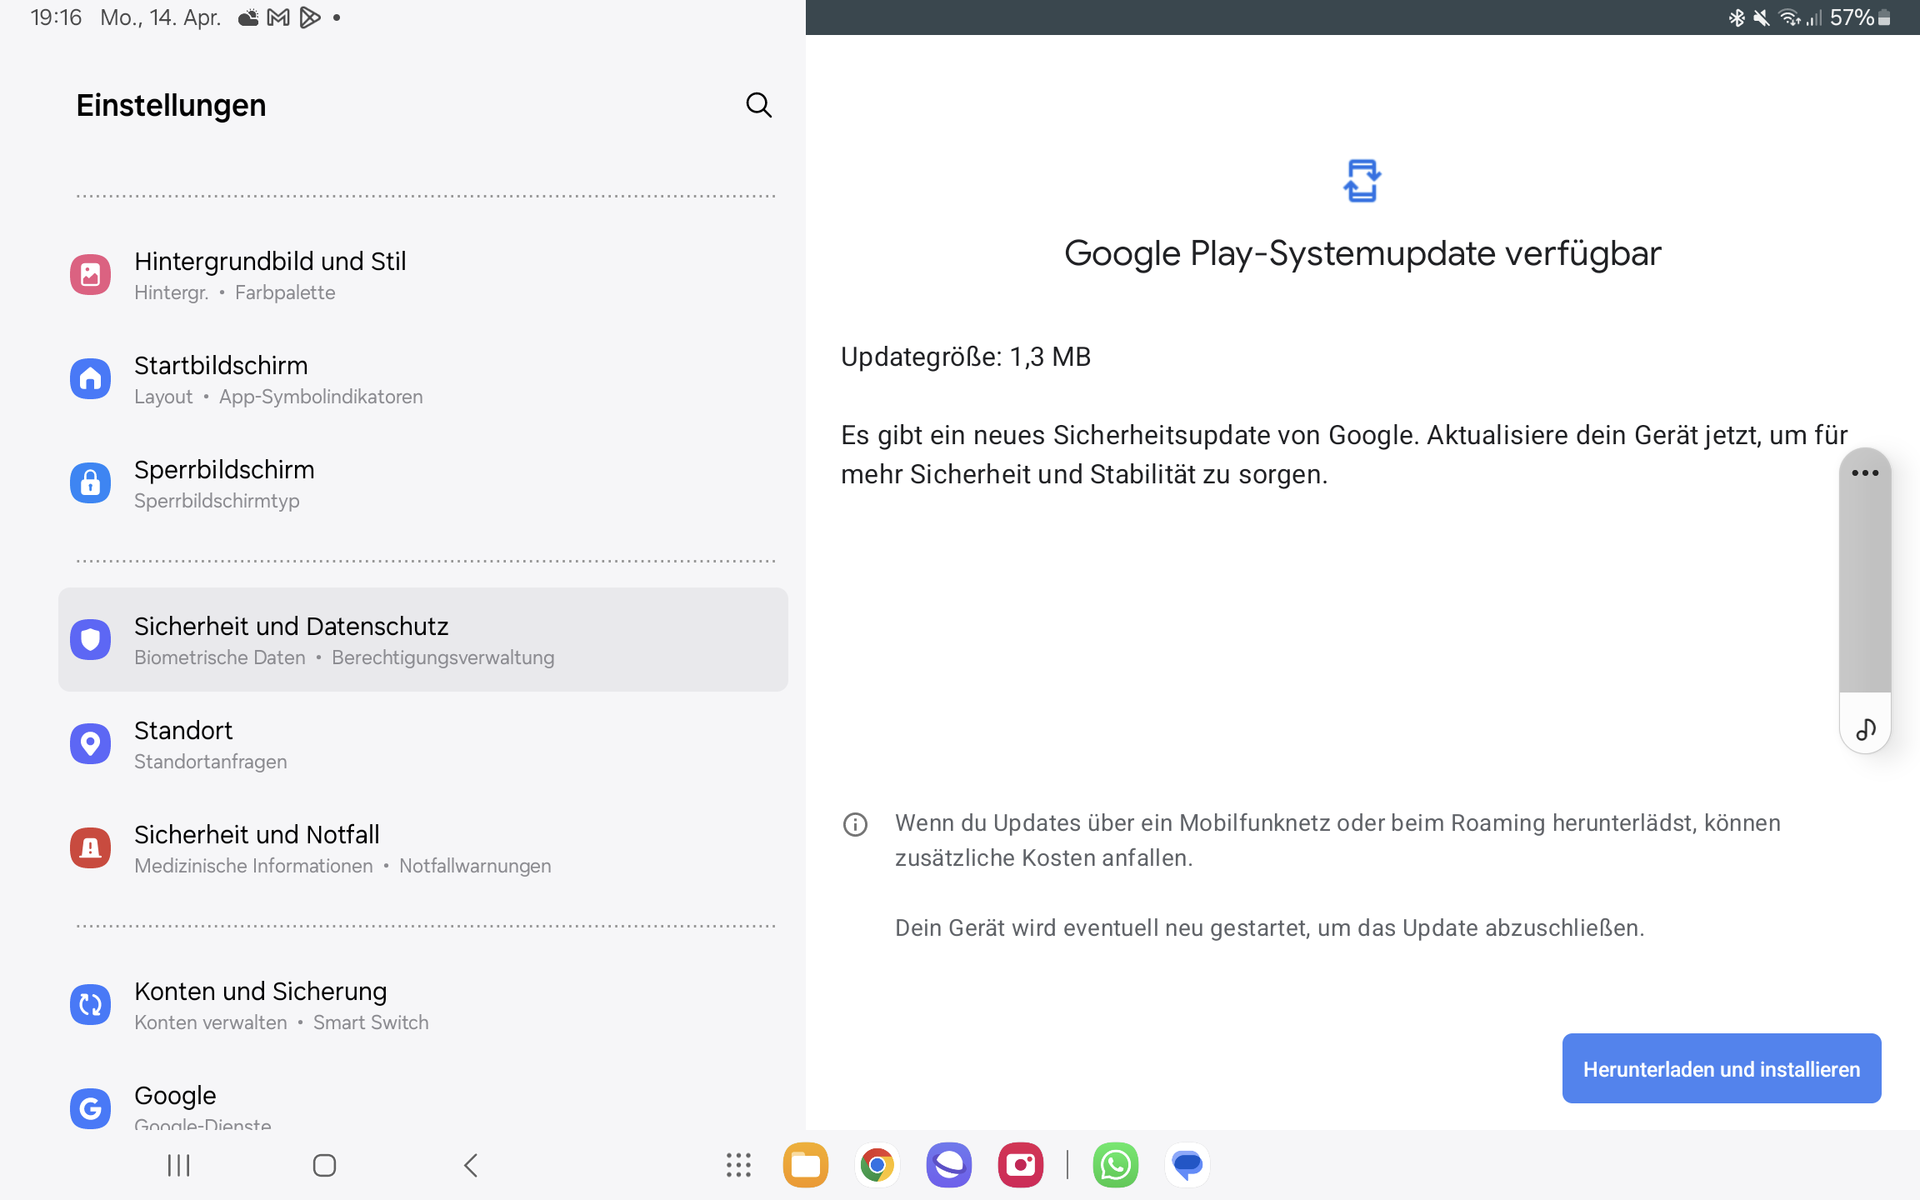
Task: Open the app drawer grid icon
Action: (x=738, y=1165)
